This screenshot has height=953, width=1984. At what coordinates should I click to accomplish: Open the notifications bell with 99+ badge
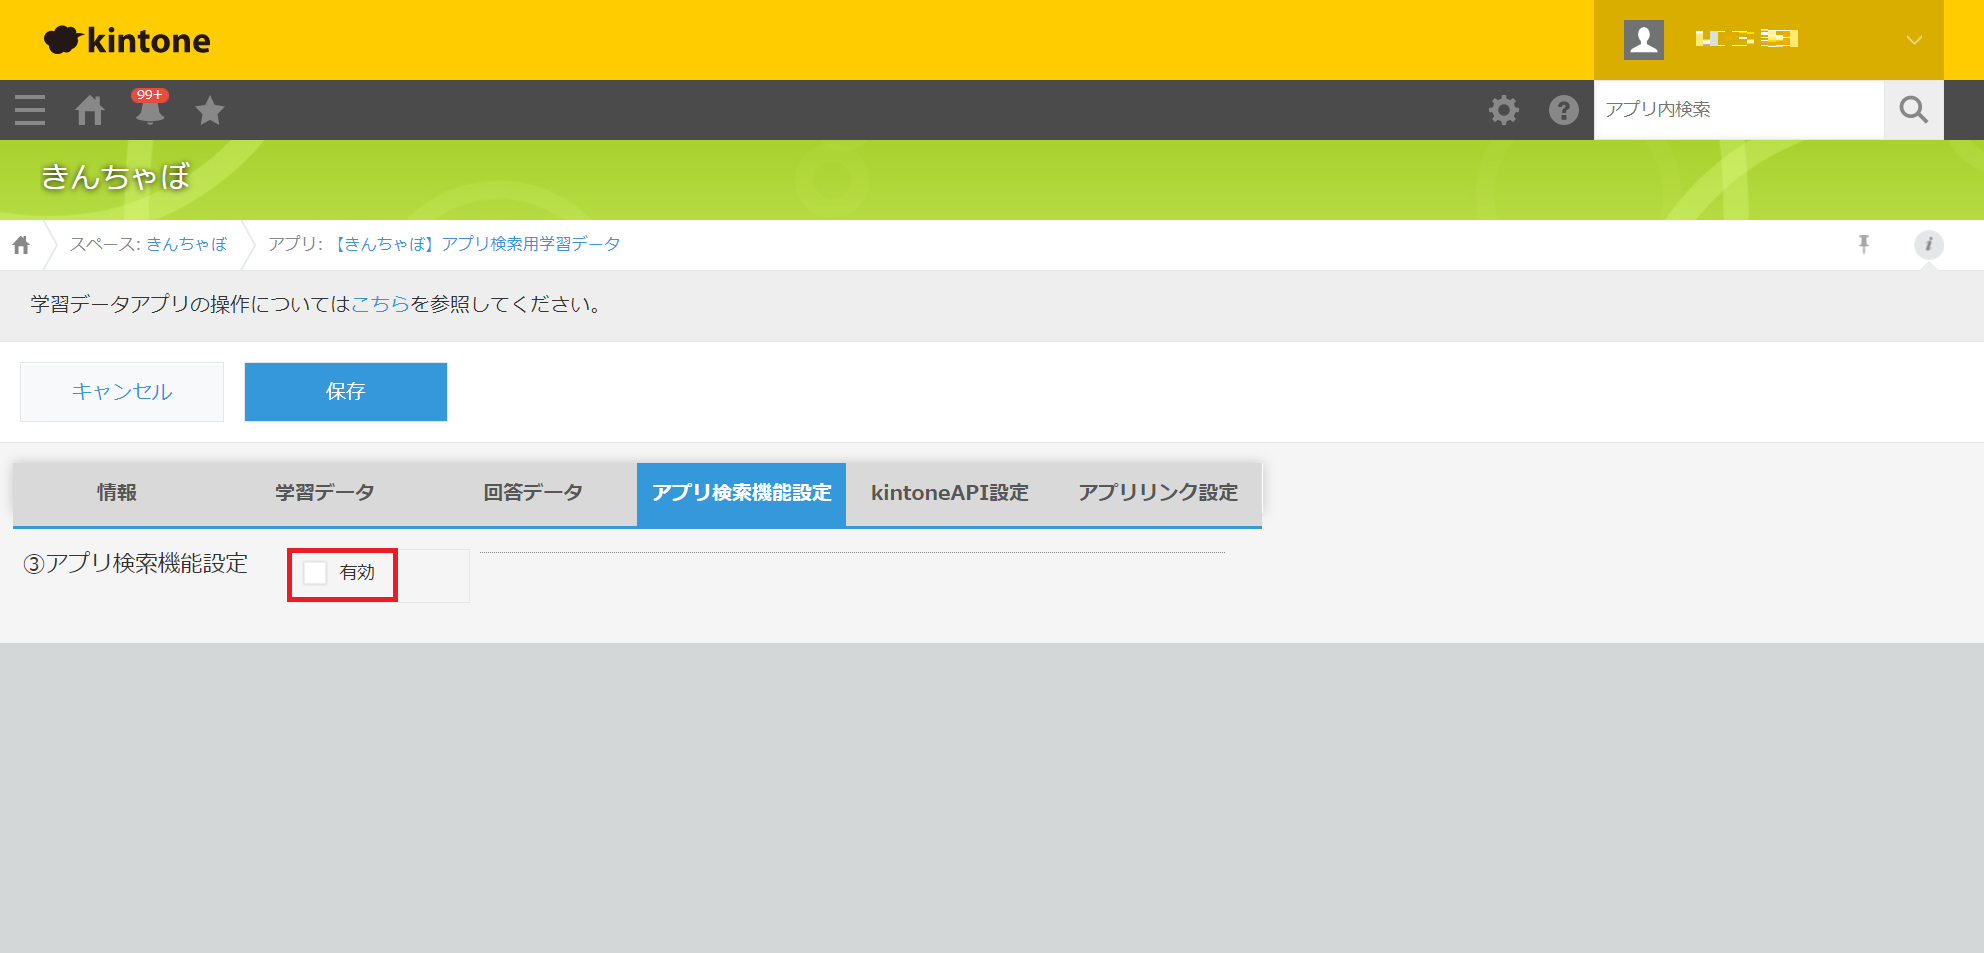click(150, 109)
